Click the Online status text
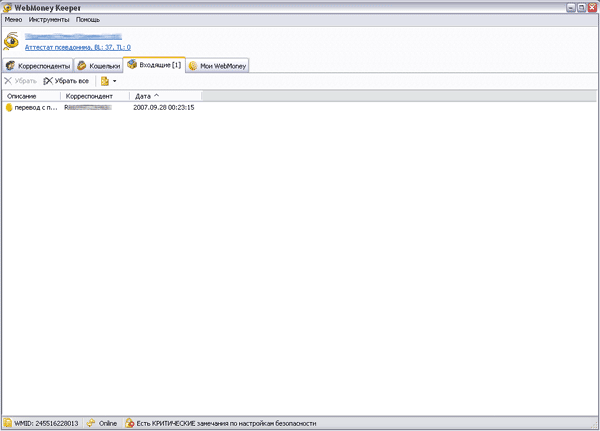Screen dimensions: 600x431 point(108,423)
